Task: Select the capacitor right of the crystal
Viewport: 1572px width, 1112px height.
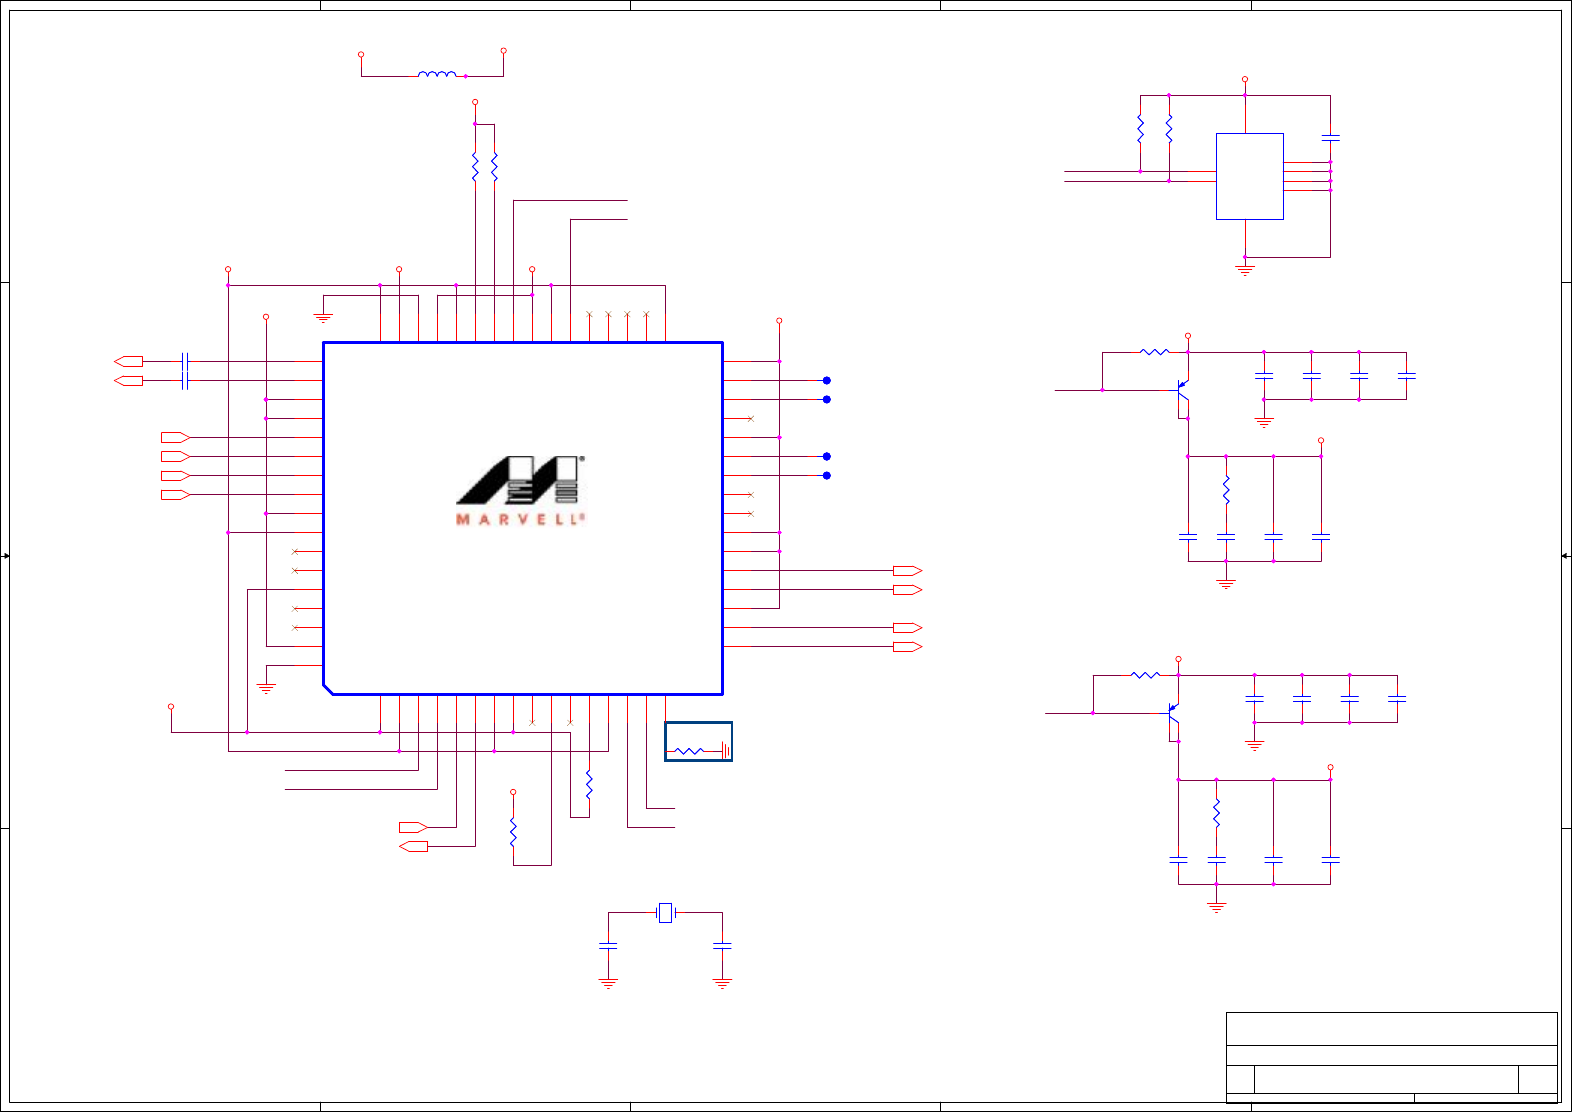Action: 722,945
